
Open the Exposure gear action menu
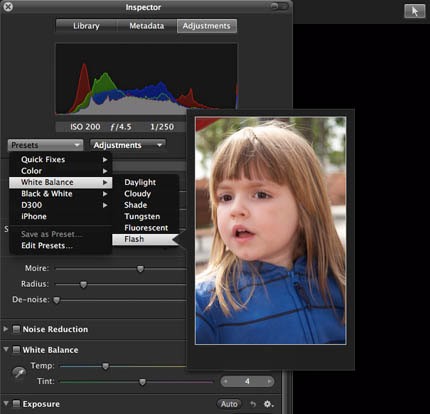tap(269, 404)
